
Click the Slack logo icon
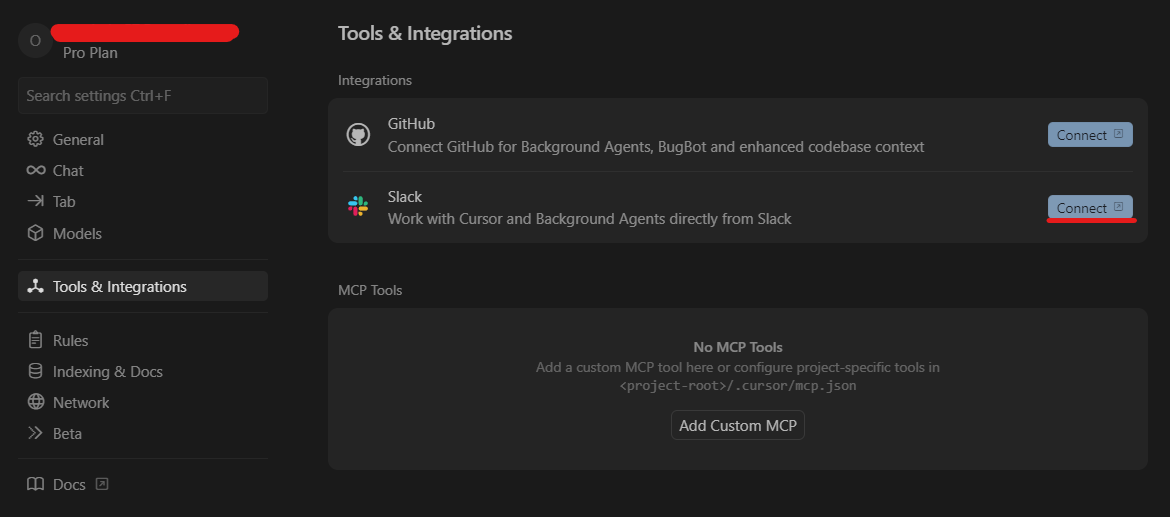click(358, 207)
